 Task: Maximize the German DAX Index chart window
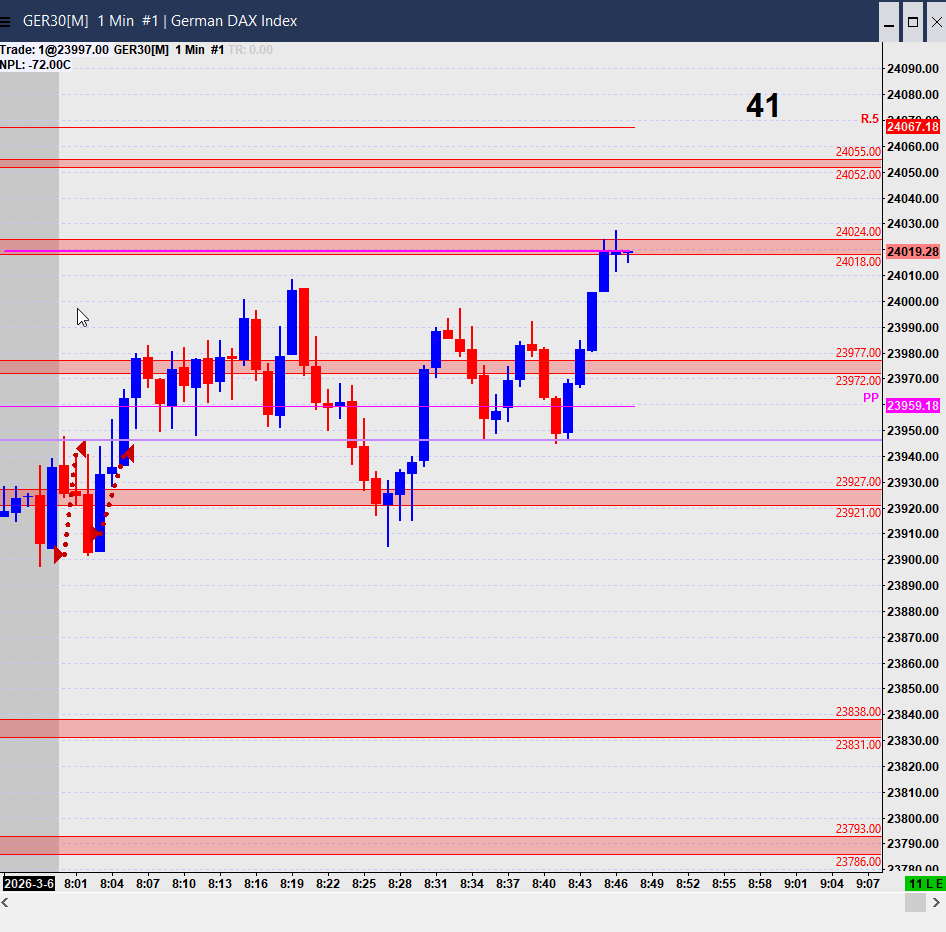tap(913, 22)
